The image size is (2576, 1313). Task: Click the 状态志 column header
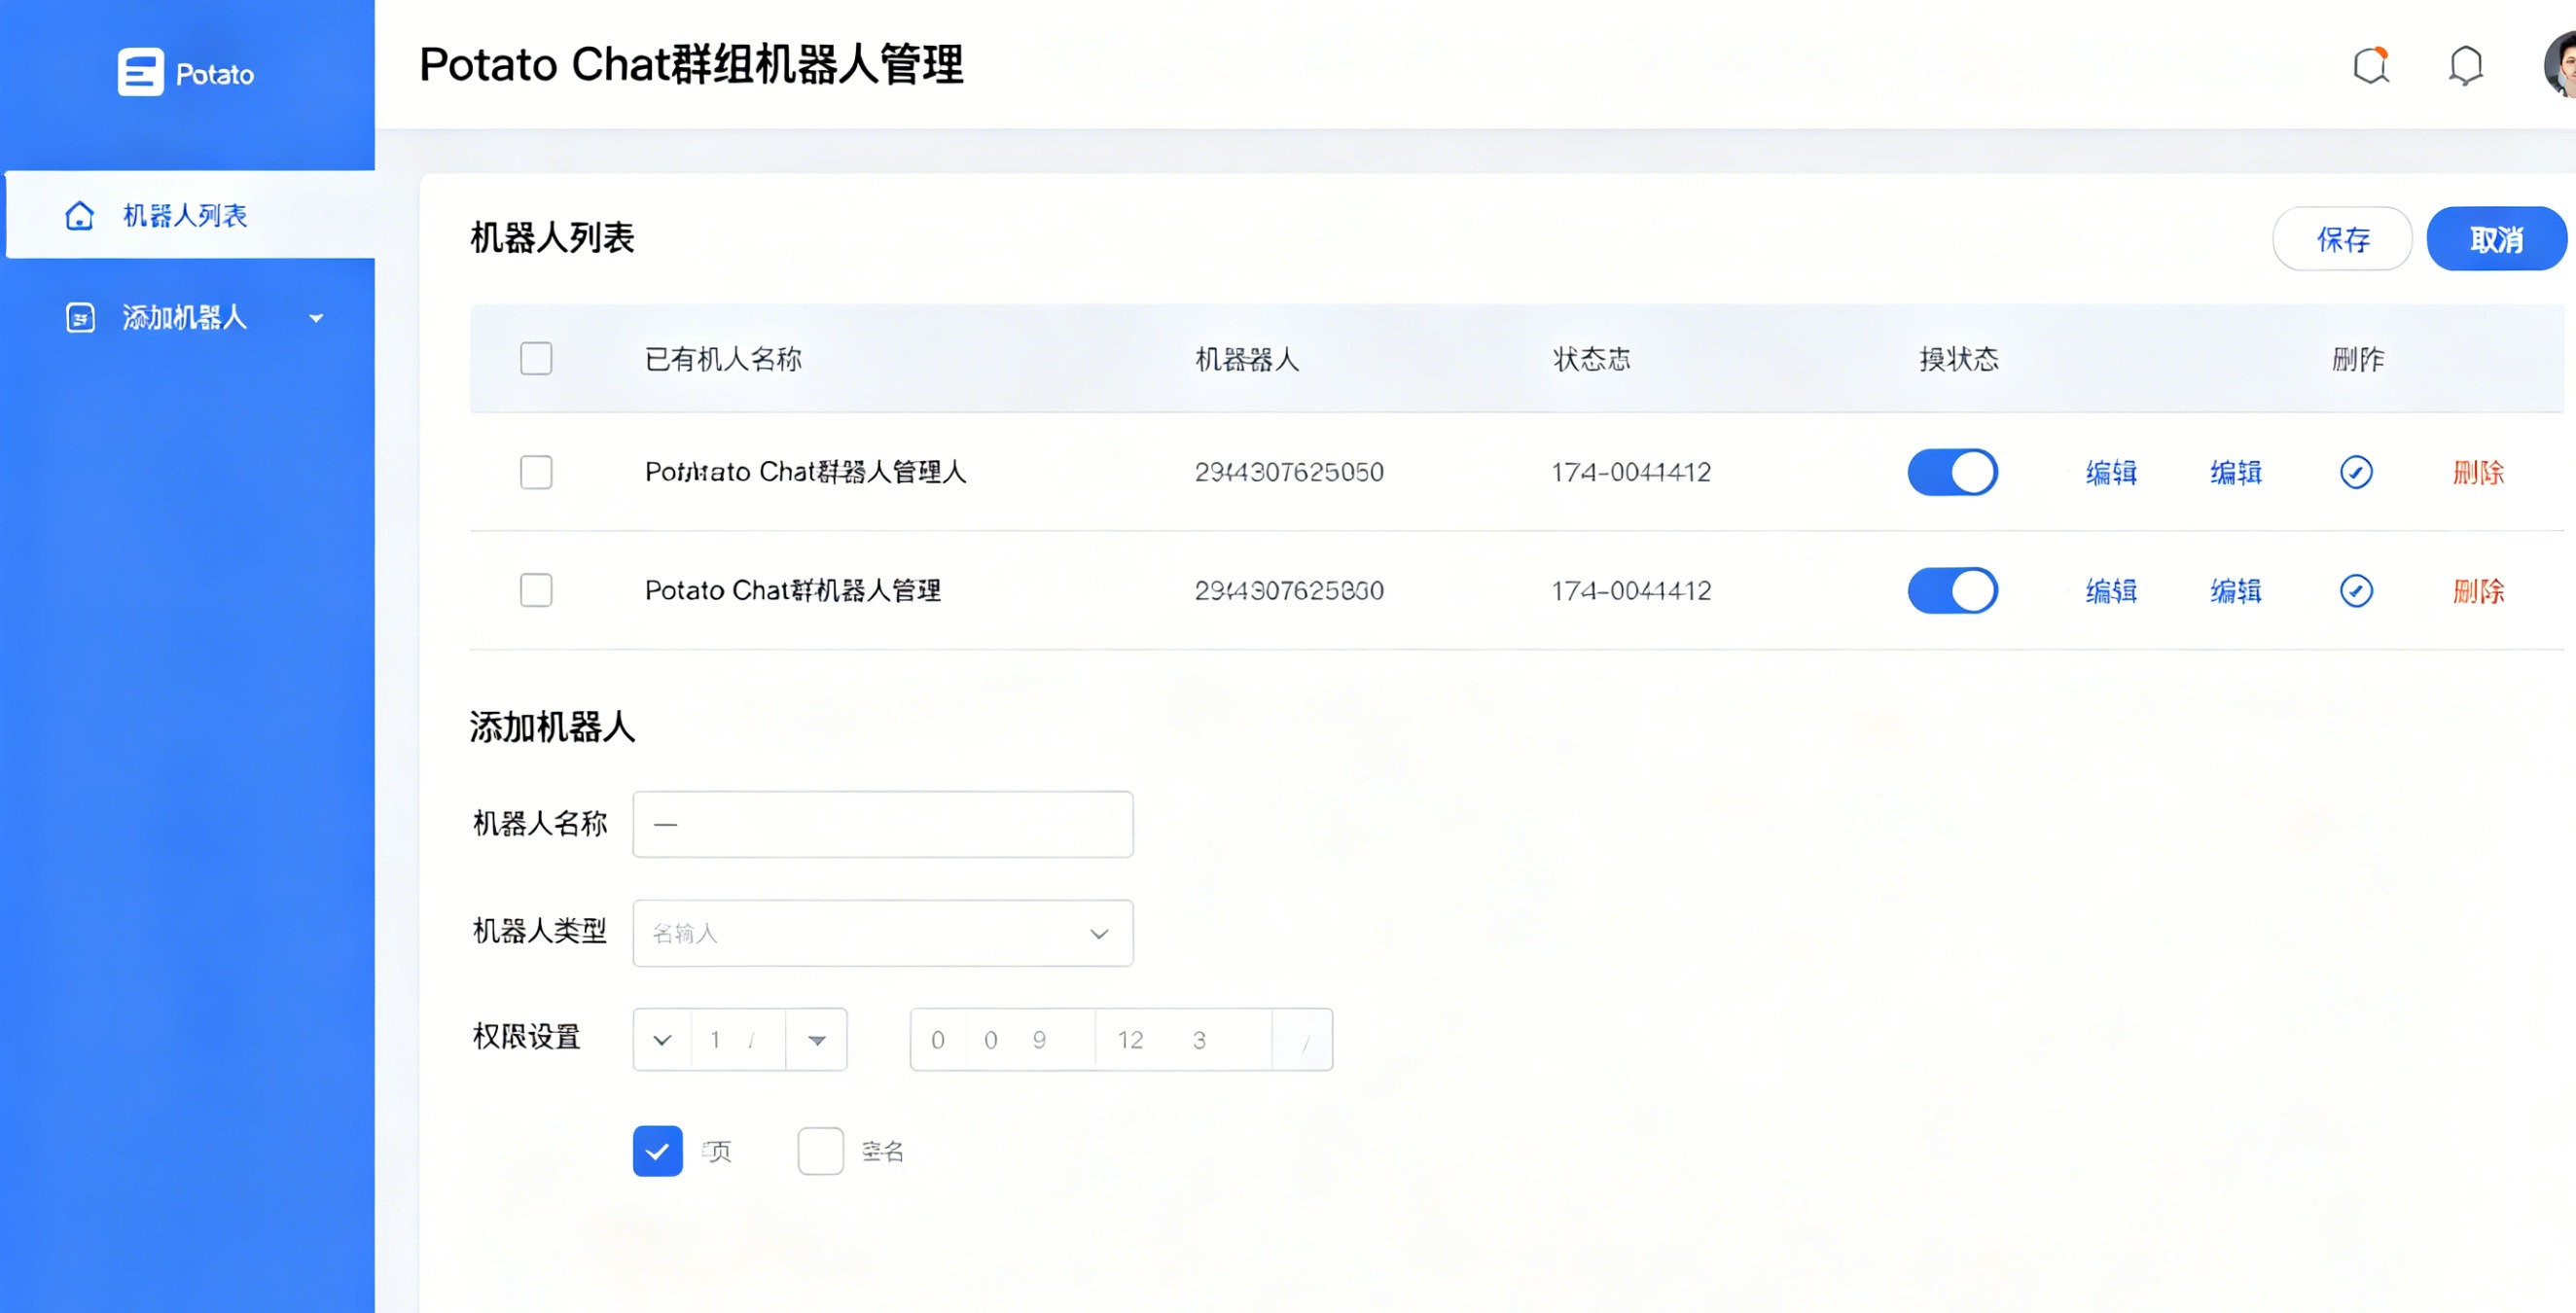click(1591, 359)
